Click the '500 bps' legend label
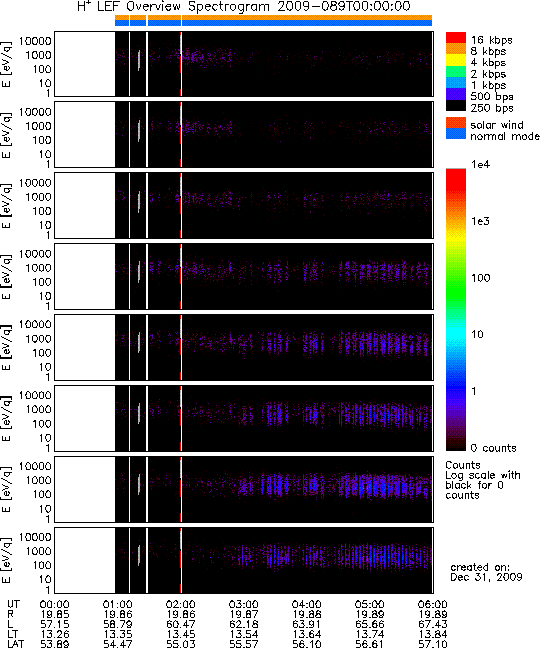 click(x=492, y=96)
